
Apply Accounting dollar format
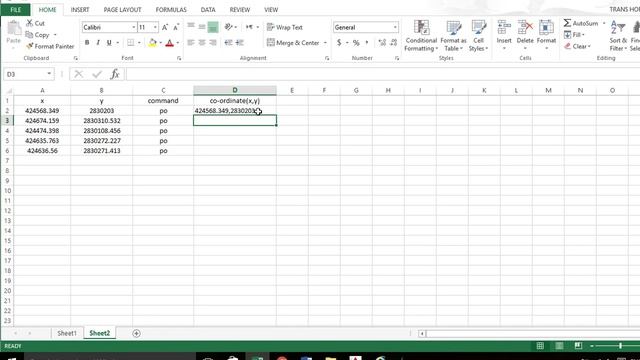pos(339,42)
